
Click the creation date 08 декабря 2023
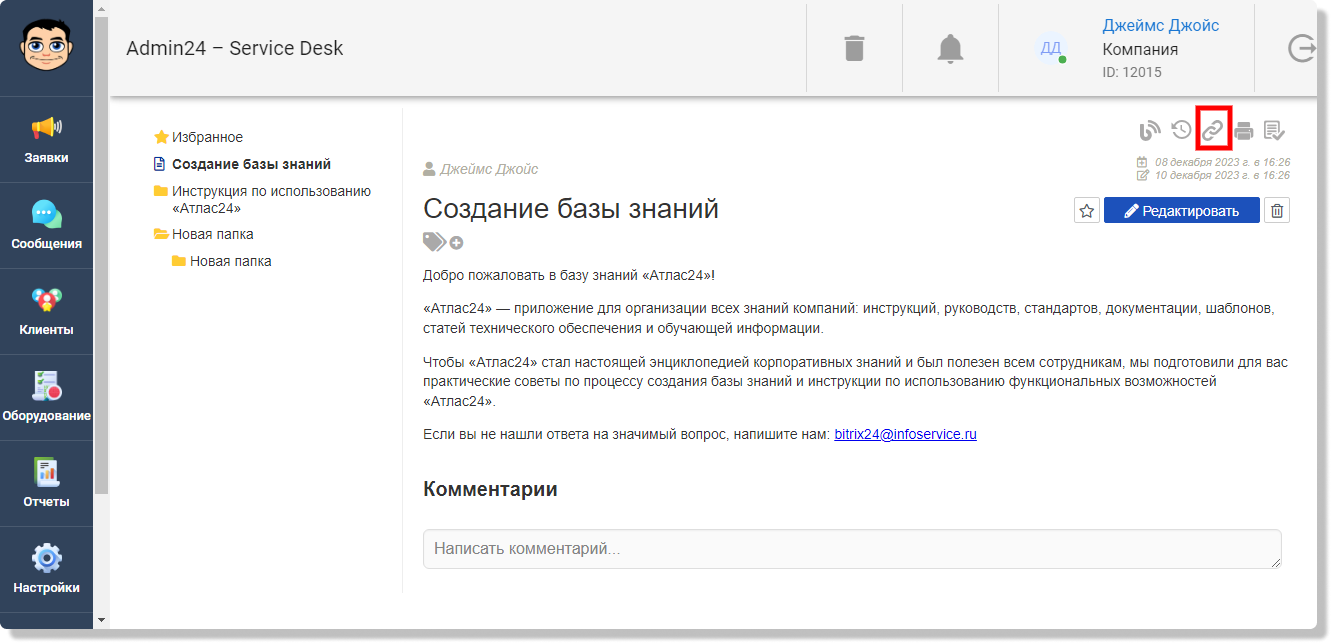tap(1222, 161)
